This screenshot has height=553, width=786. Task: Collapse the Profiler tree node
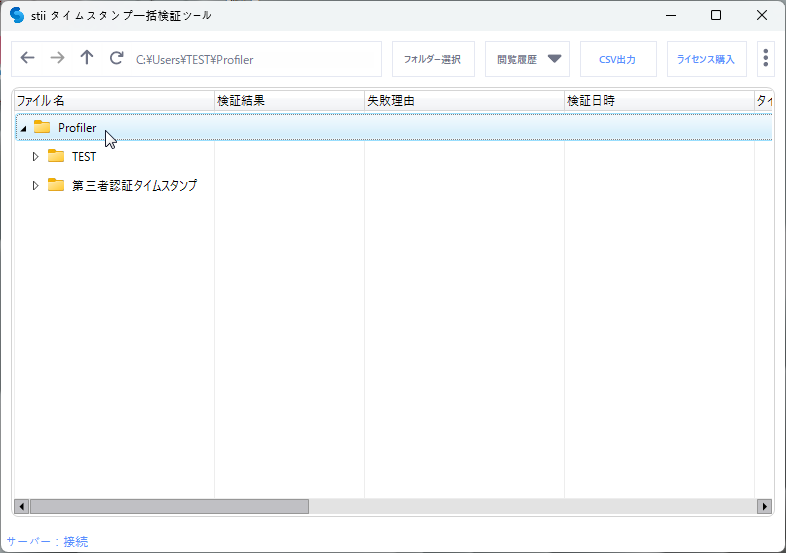point(23,129)
